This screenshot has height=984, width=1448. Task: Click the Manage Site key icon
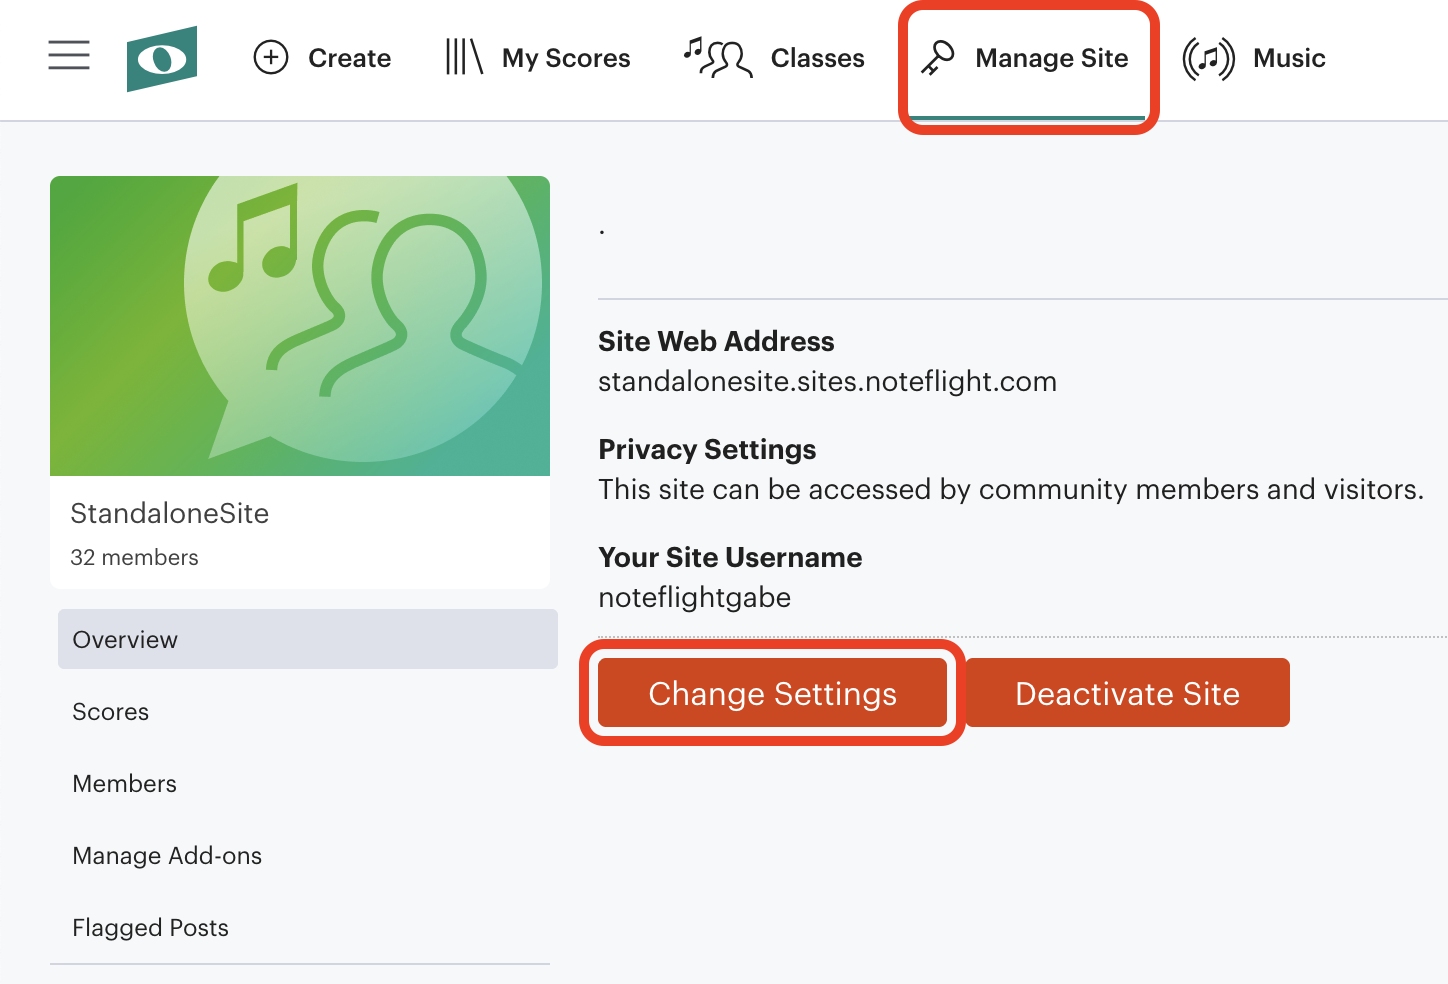pos(938,58)
